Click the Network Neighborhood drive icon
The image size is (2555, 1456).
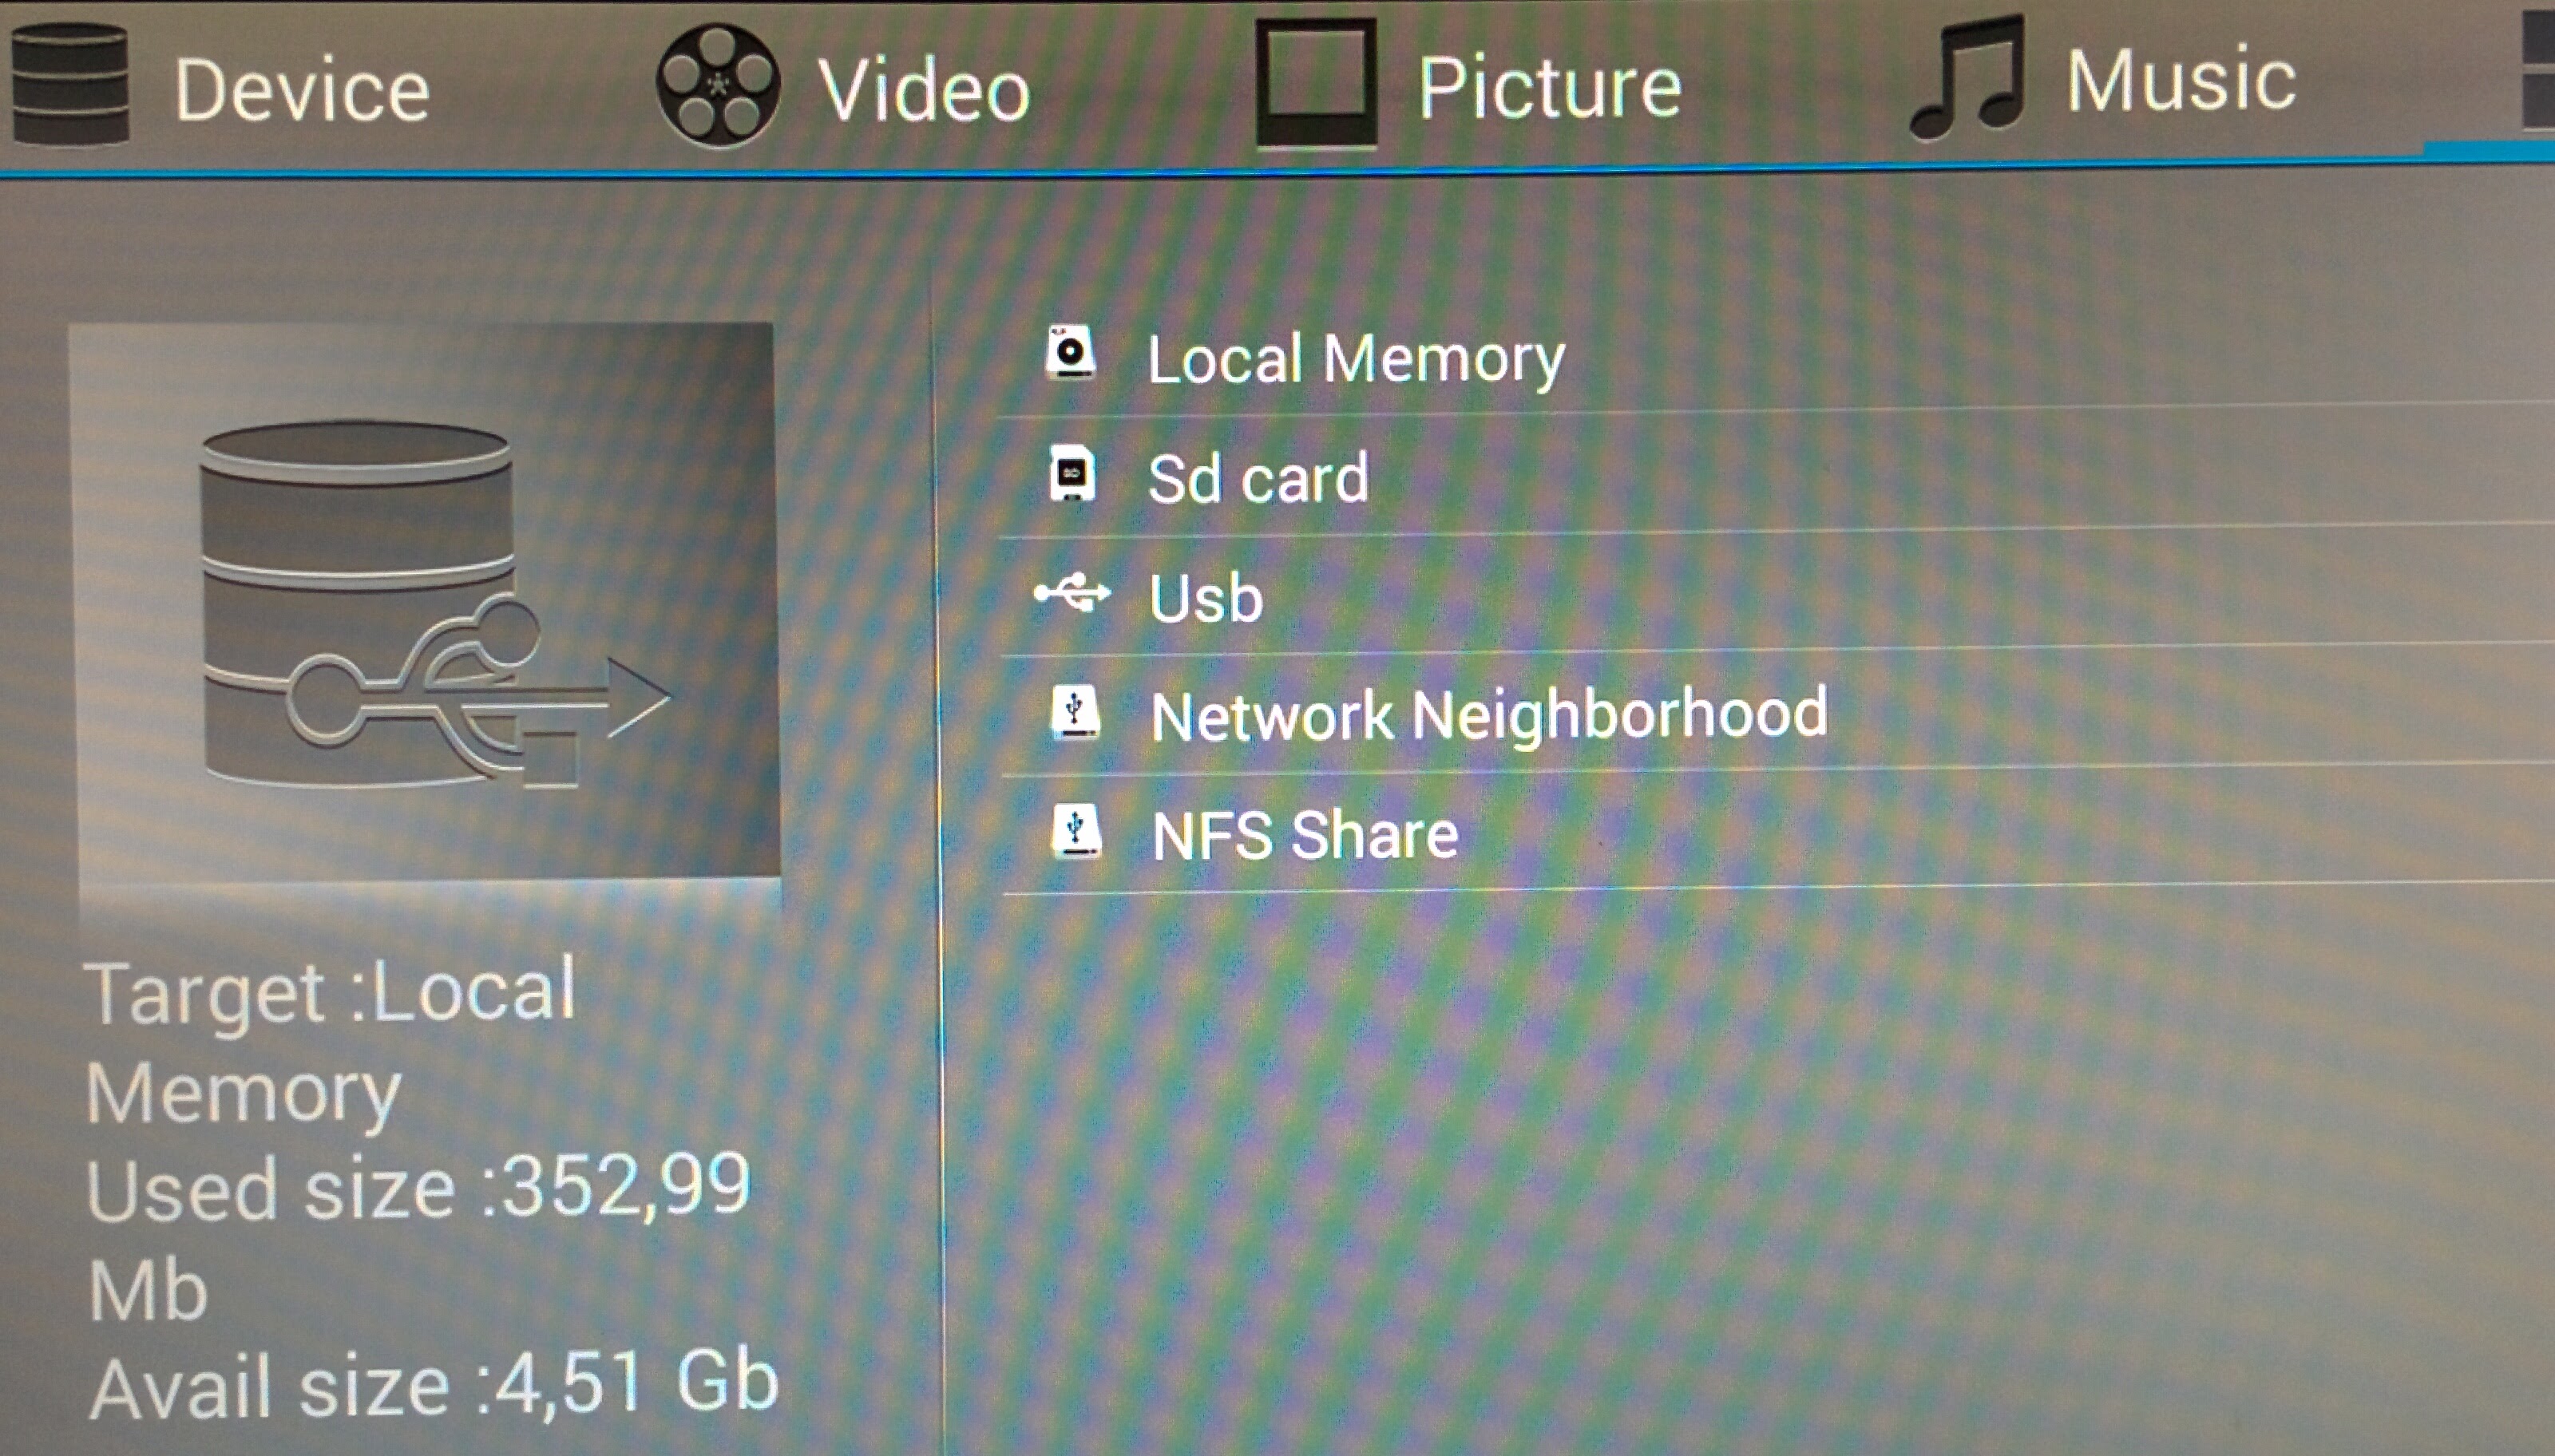(1075, 712)
